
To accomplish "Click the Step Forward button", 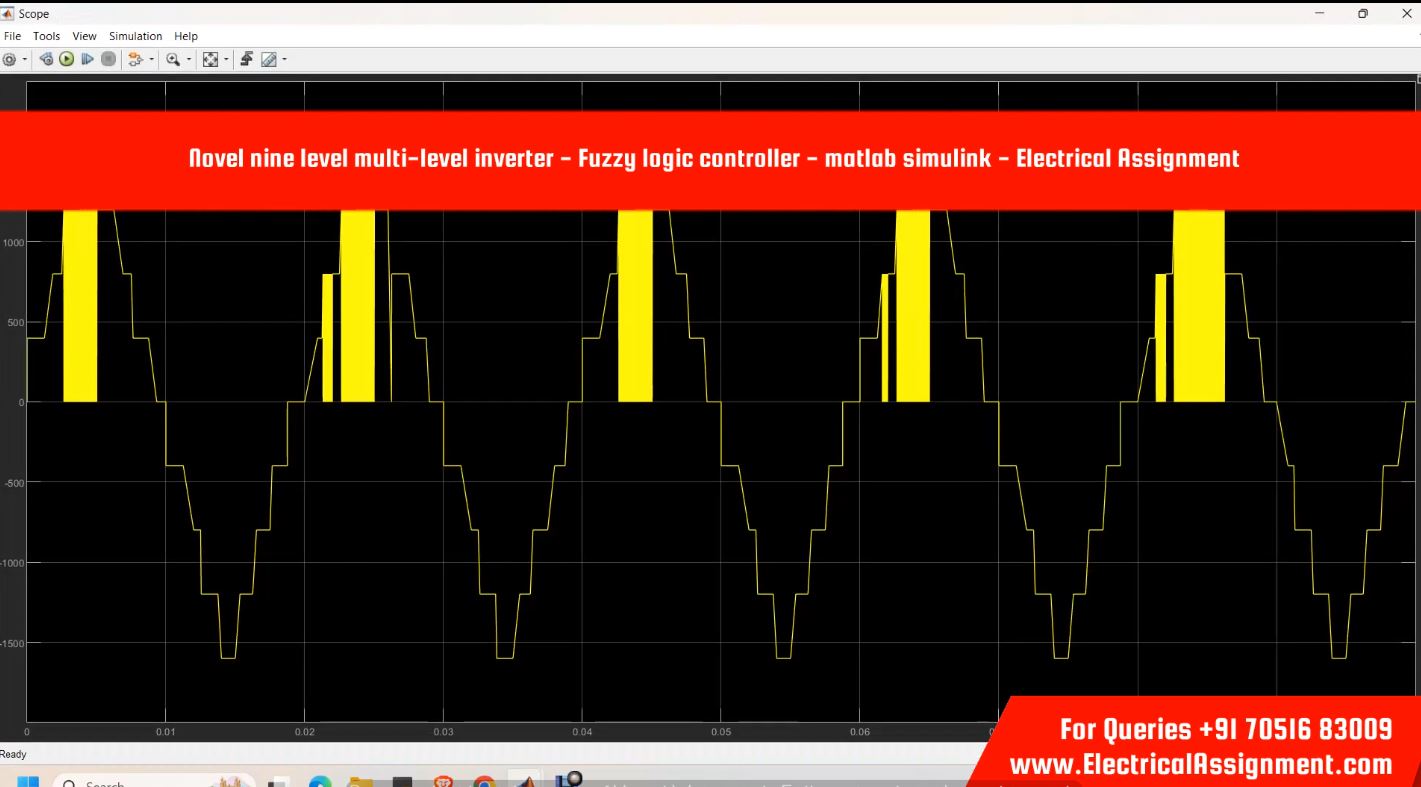I will coord(87,59).
